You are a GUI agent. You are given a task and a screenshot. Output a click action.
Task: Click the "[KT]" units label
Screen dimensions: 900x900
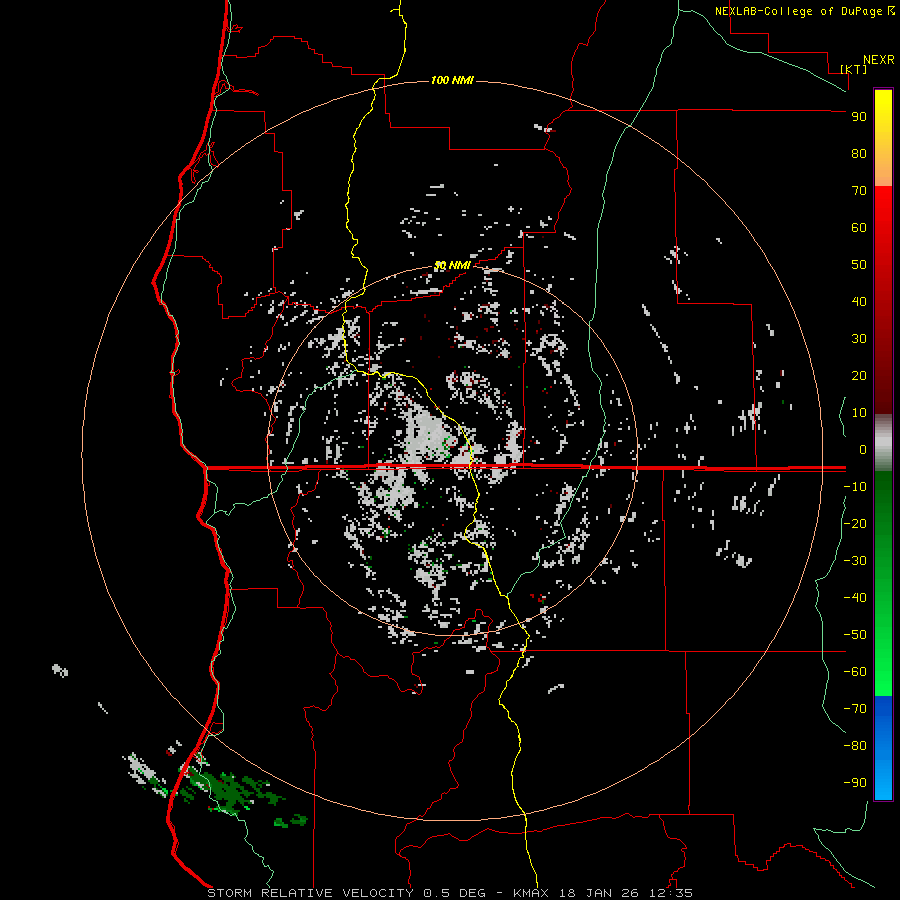pyautogui.click(x=853, y=69)
